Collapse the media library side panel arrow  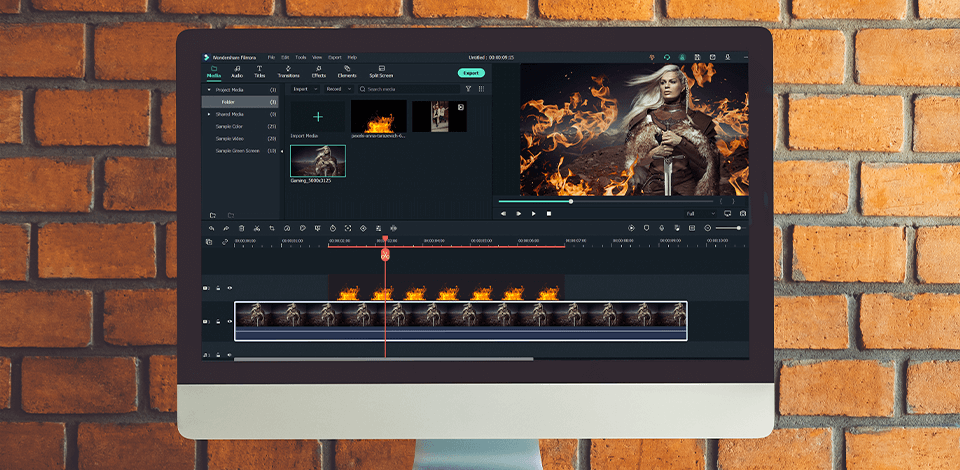(x=282, y=150)
